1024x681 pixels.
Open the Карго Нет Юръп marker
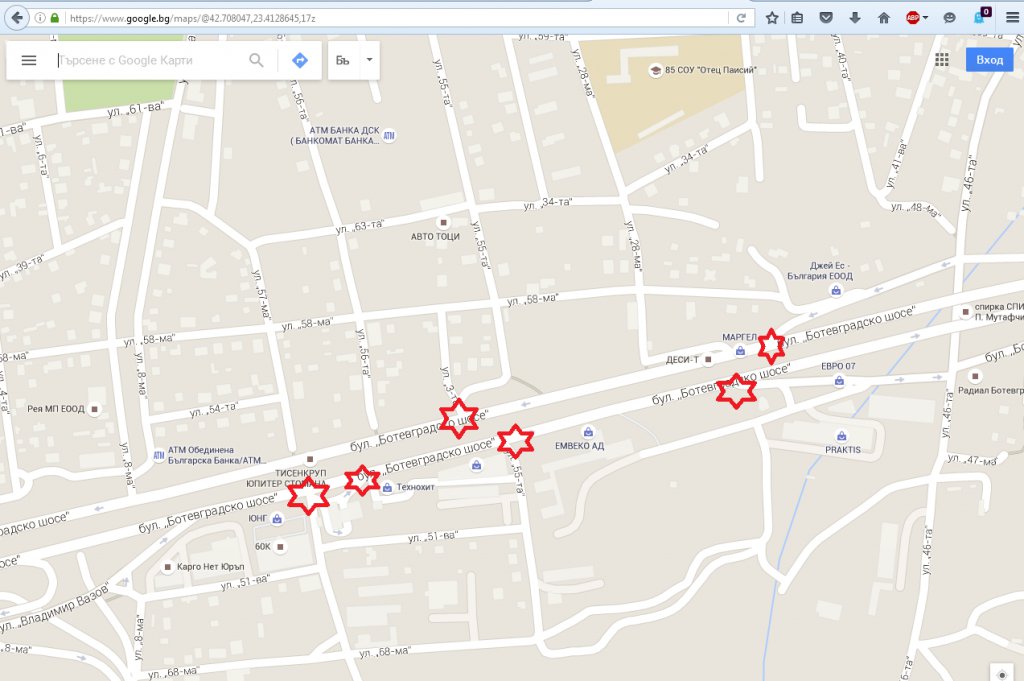168,567
